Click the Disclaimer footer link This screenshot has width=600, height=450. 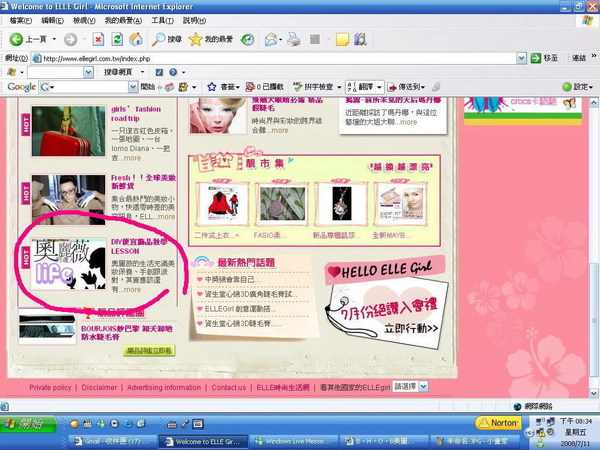[99, 387]
